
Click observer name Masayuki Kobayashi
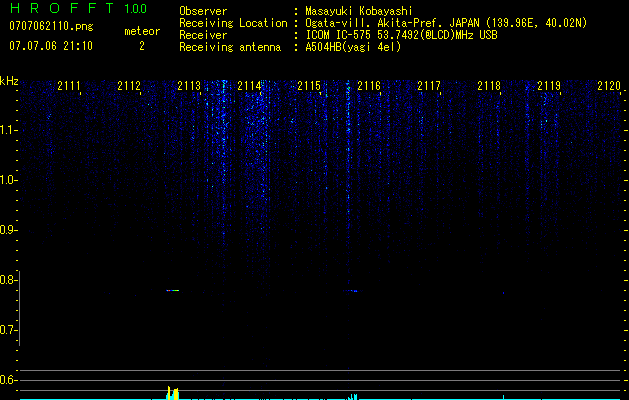[x=359, y=11]
